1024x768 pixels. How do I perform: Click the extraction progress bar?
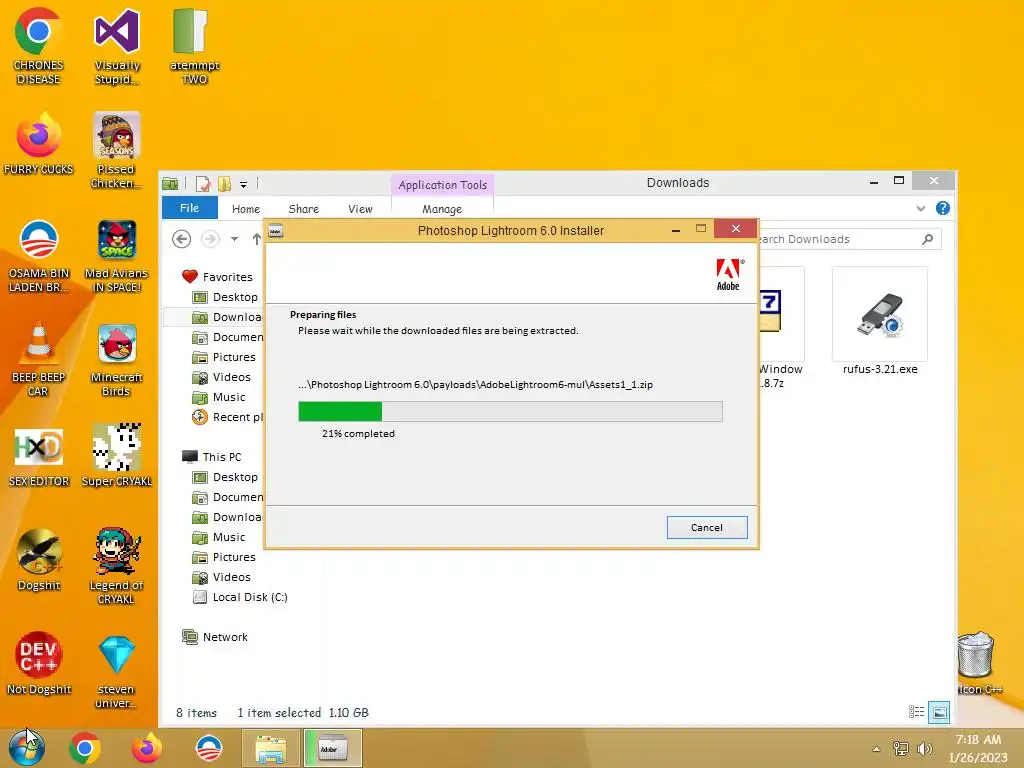coord(510,411)
